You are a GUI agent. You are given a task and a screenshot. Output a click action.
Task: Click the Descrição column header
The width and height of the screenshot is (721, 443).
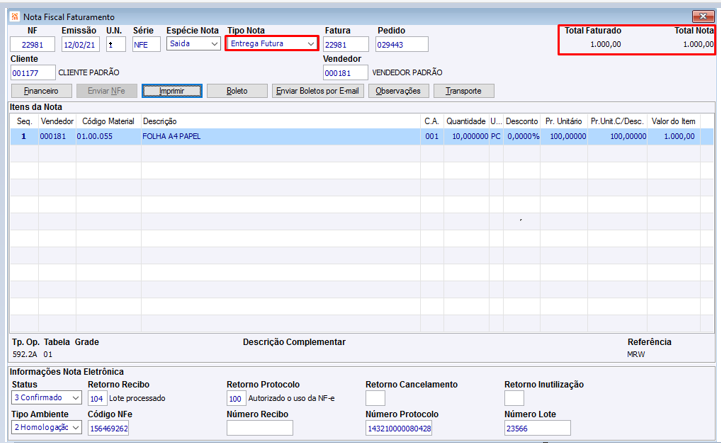pos(280,121)
